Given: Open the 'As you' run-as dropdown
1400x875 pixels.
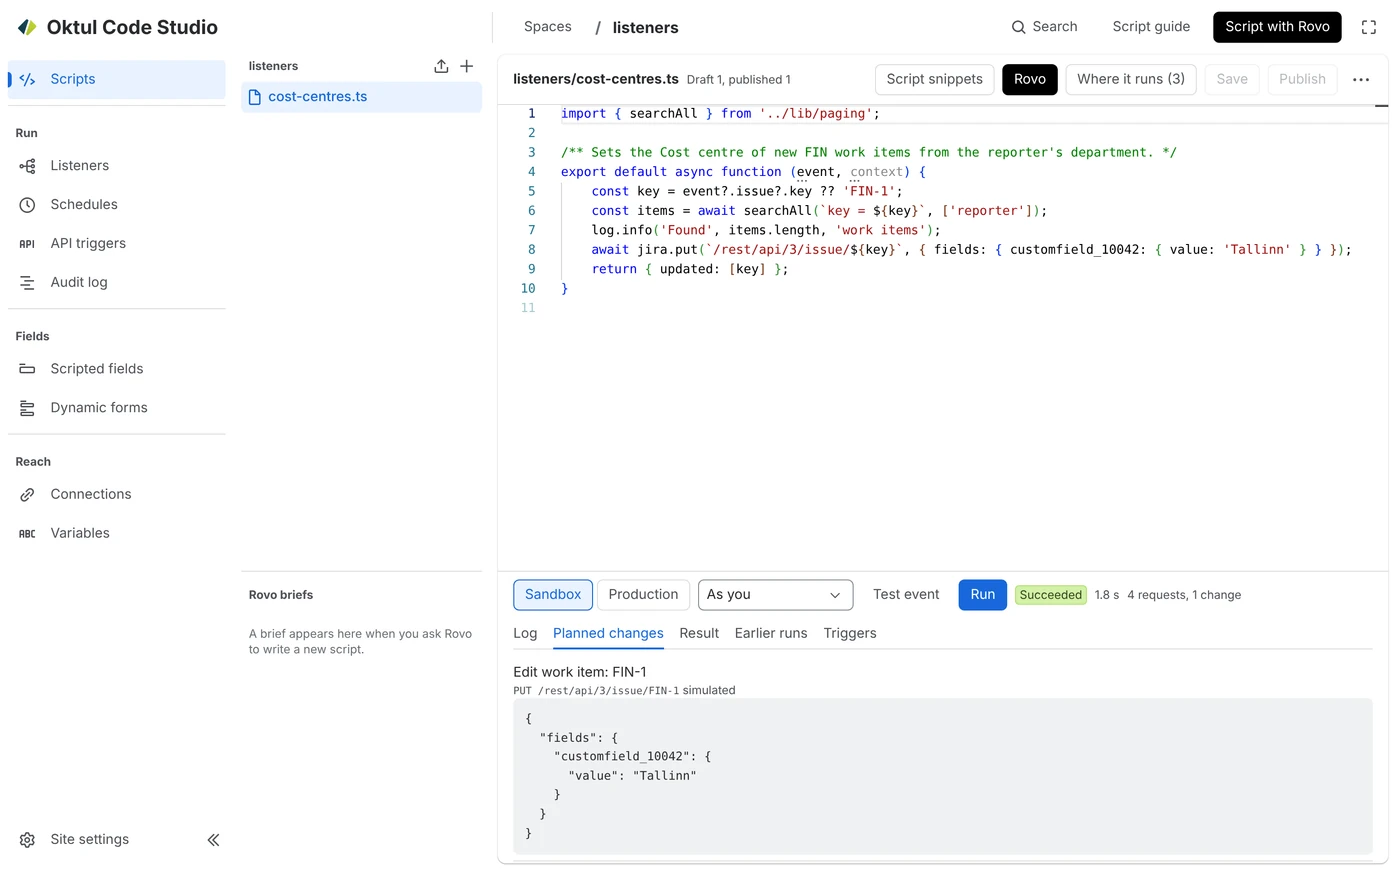Looking at the screenshot, I should click(x=775, y=595).
